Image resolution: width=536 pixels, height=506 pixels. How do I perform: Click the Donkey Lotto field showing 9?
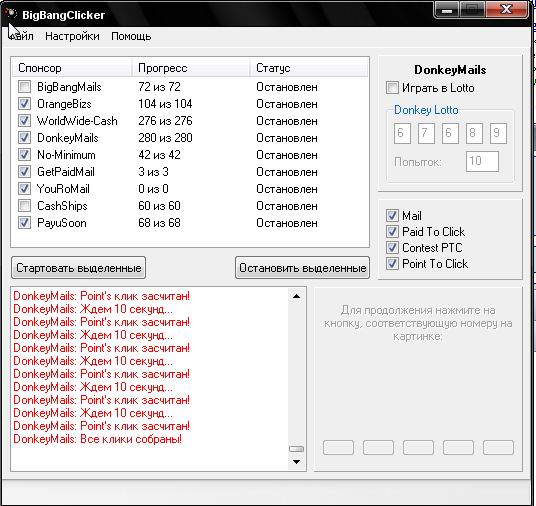pos(498,133)
